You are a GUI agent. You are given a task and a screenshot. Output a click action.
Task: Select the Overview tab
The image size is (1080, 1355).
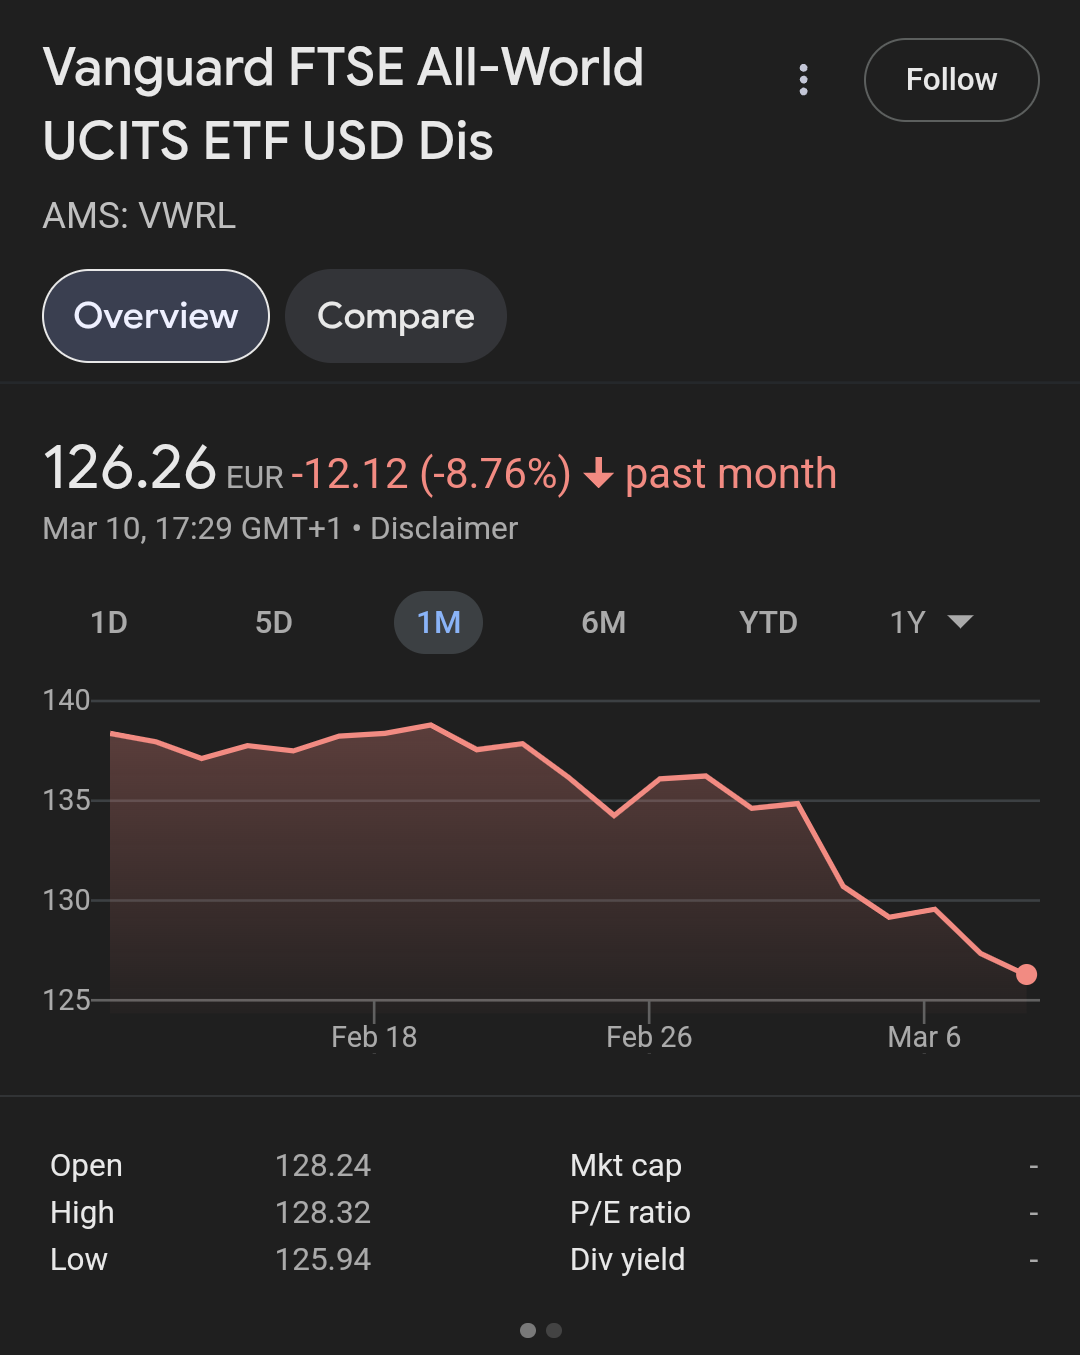156,316
